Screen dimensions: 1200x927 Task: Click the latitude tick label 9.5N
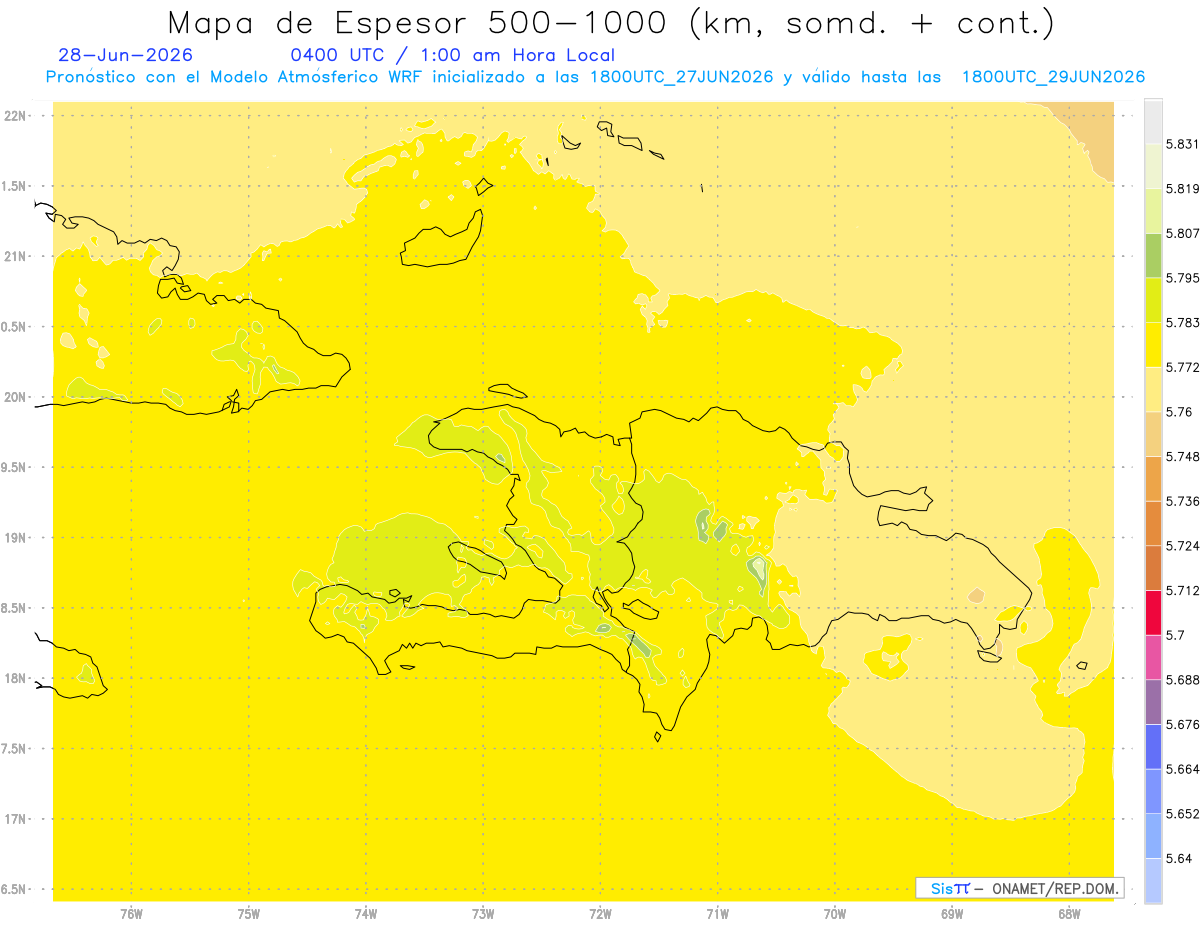[15, 468]
